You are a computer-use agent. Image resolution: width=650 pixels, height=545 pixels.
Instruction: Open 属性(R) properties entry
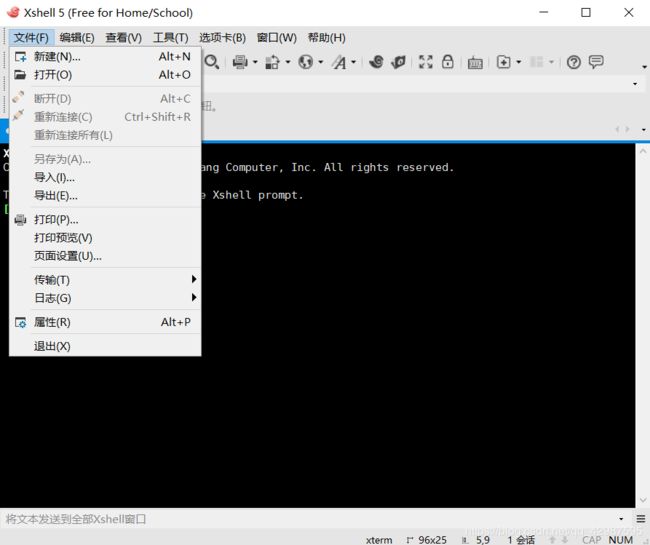[105, 322]
